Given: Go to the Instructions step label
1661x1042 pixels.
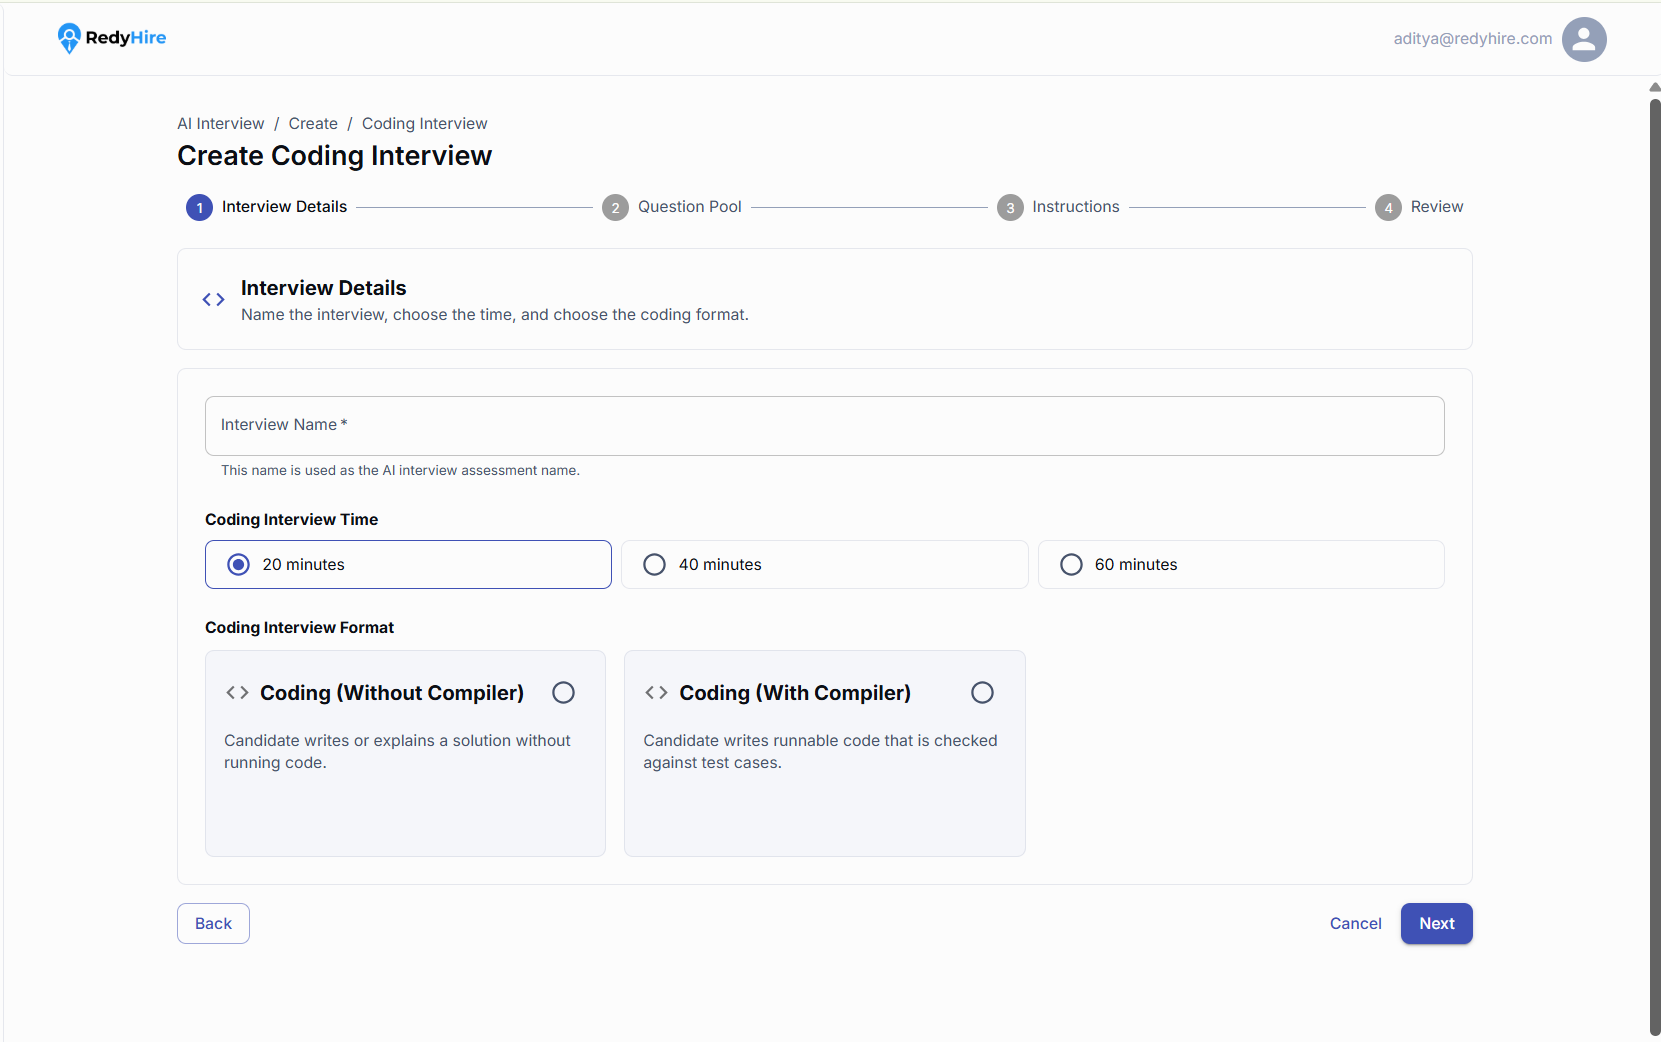Looking at the screenshot, I should click(1076, 207).
